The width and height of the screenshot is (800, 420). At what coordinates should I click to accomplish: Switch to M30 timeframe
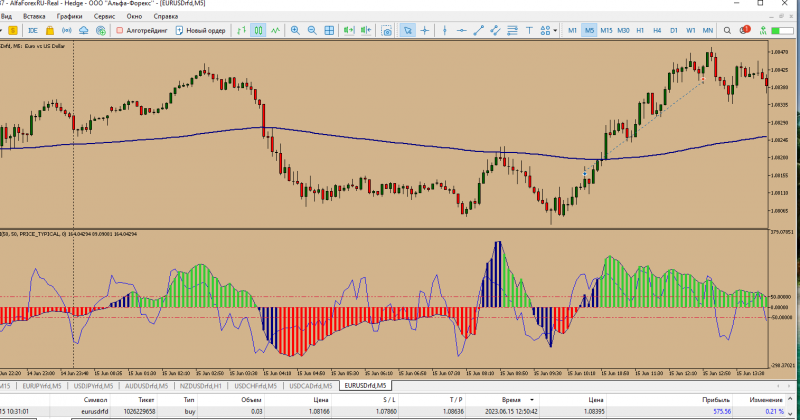tap(623, 31)
